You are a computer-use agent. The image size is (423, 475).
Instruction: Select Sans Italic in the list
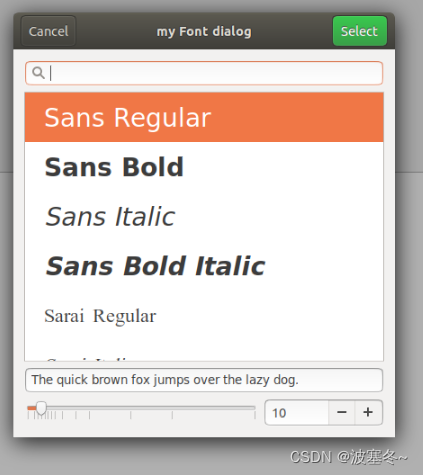click(x=204, y=216)
